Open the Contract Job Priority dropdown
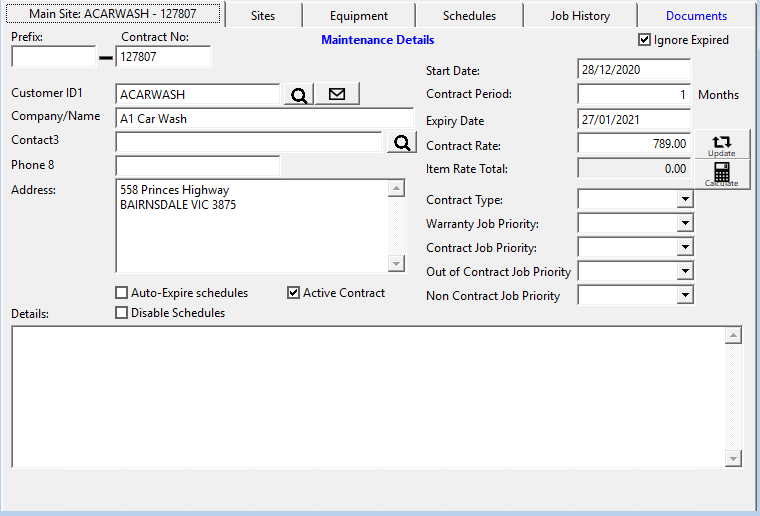760x516 pixels. tap(684, 248)
